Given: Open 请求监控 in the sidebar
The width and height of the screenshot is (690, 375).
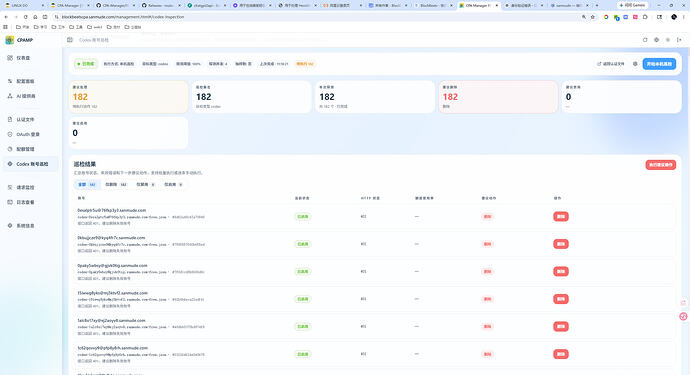Looking at the screenshot, I should click(30, 188).
